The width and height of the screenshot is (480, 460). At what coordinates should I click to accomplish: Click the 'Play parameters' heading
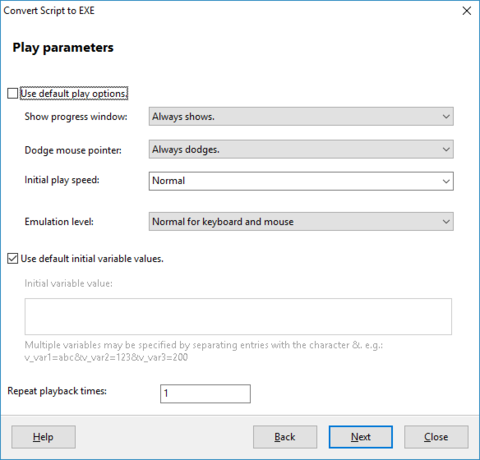click(x=63, y=47)
